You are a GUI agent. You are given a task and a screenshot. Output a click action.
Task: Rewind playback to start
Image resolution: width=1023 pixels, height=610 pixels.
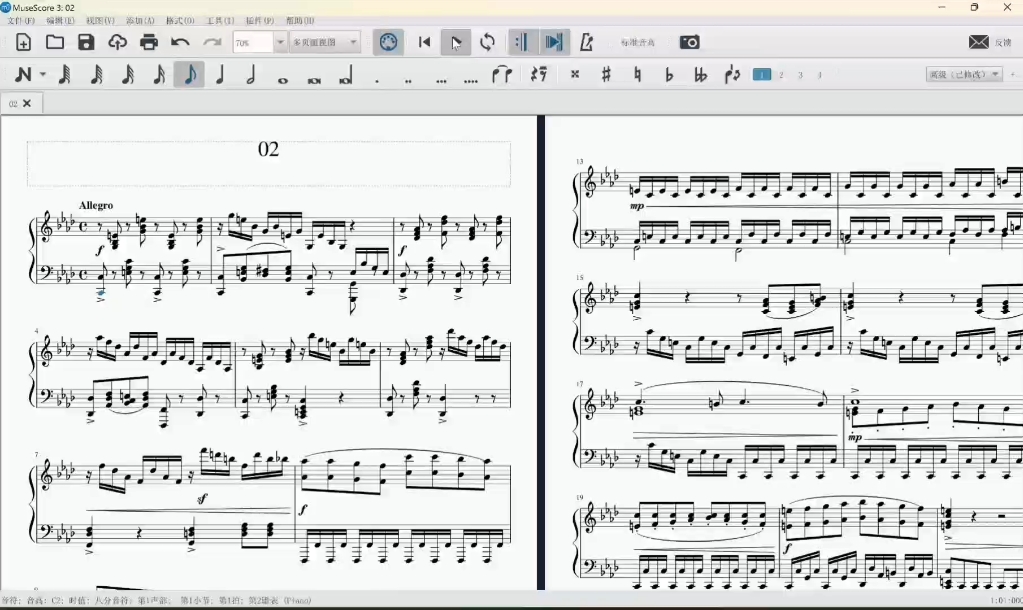pos(425,42)
